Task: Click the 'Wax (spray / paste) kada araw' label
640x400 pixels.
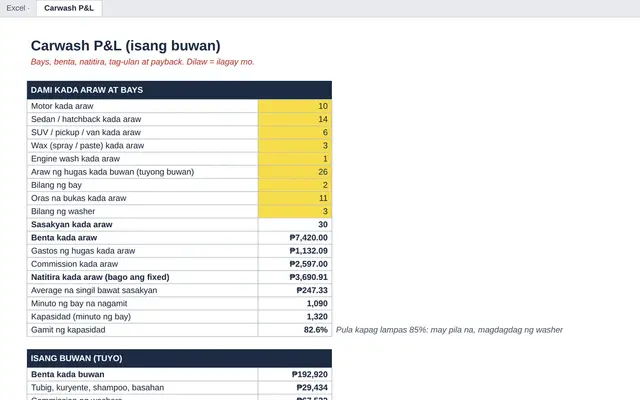Action: (x=87, y=146)
